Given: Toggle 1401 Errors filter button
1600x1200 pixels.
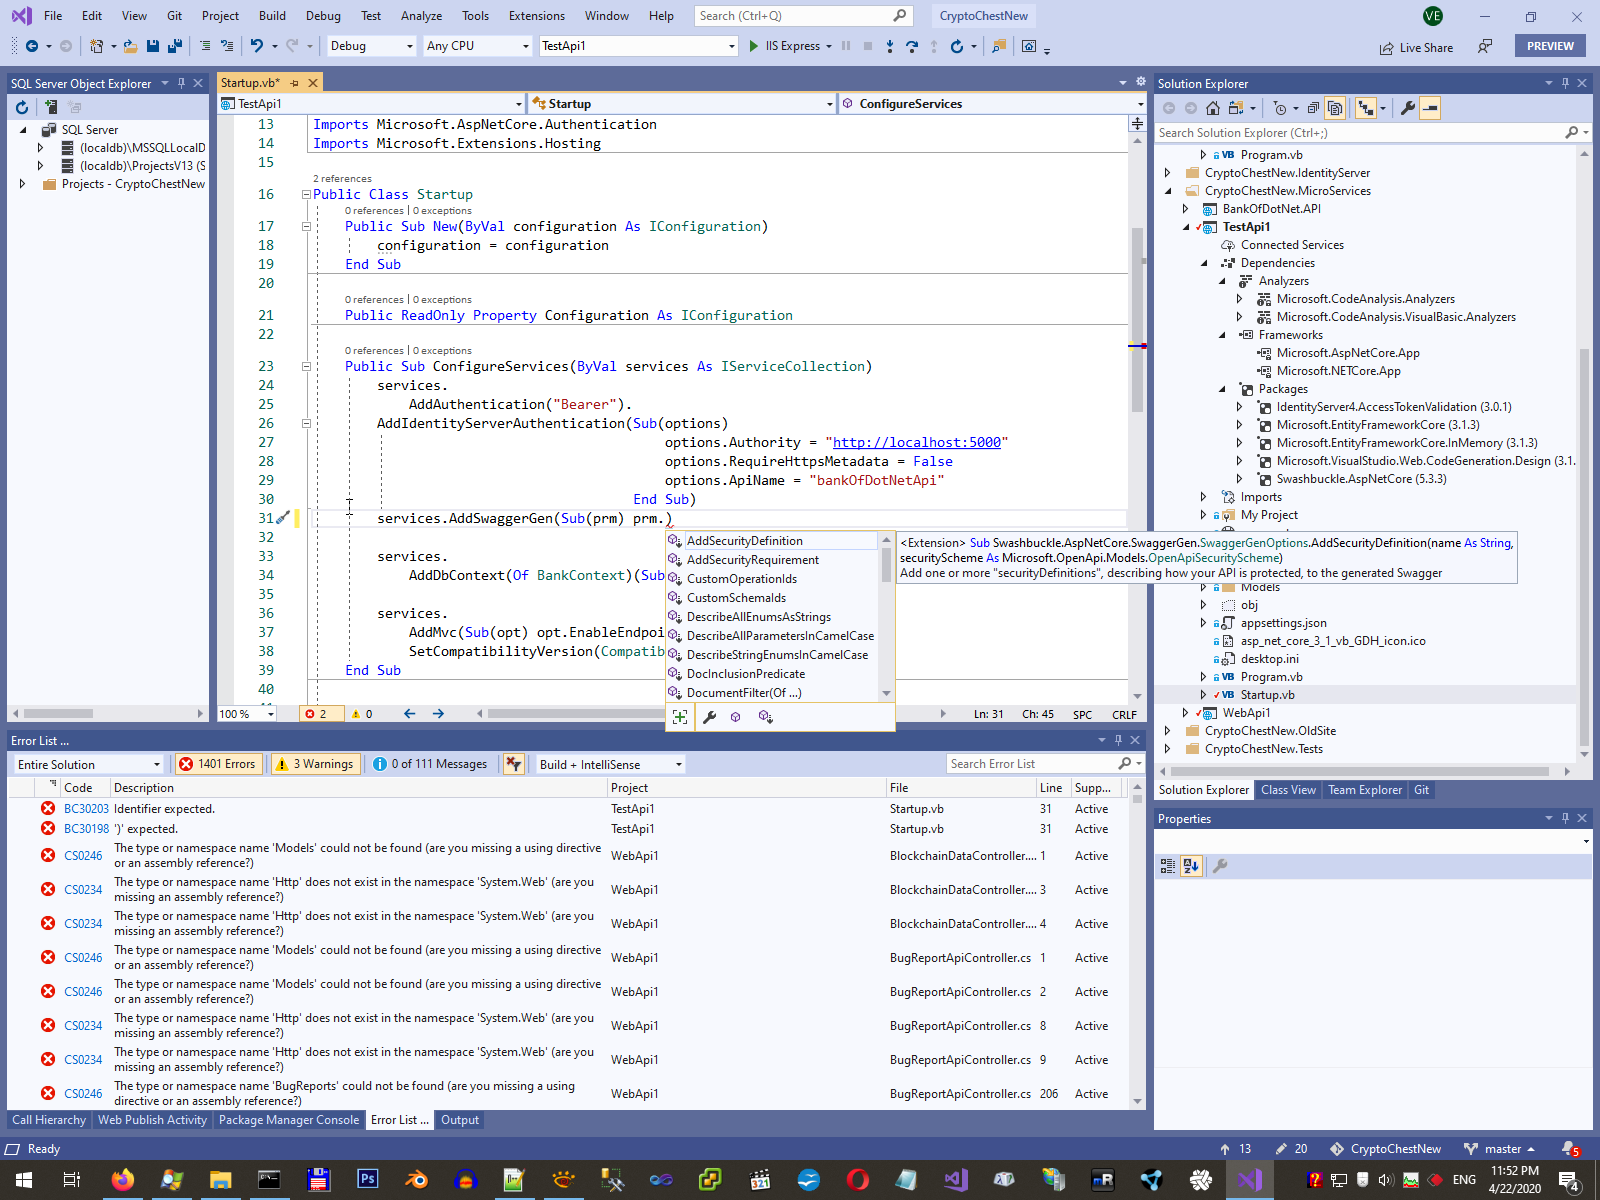Looking at the screenshot, I should click(x=217, y=764).
